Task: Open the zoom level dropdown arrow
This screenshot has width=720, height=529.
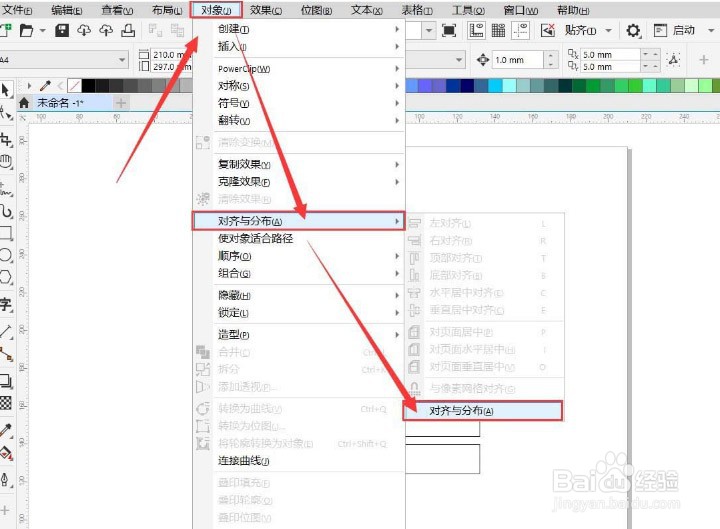Action: pos(428,31)
